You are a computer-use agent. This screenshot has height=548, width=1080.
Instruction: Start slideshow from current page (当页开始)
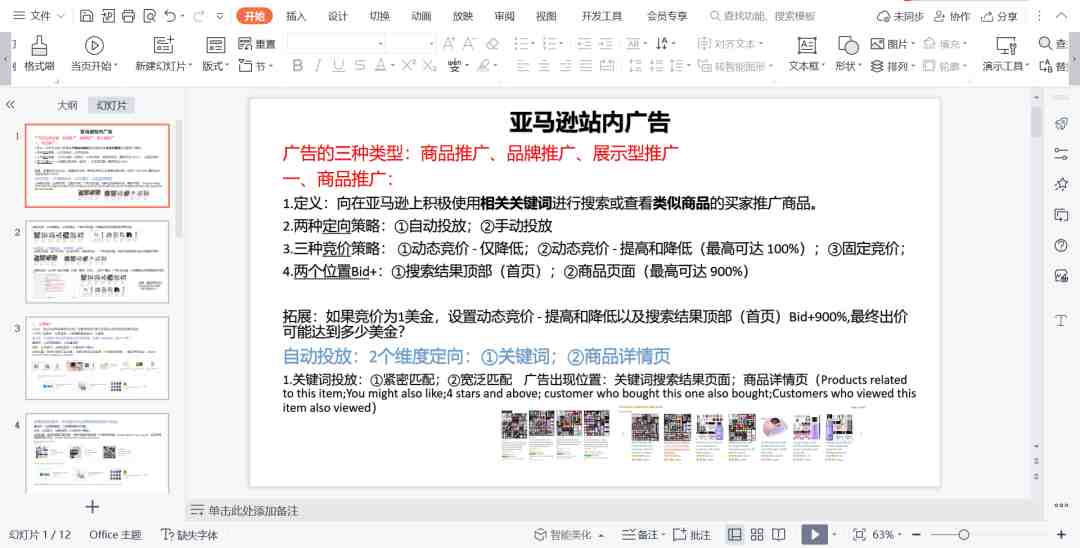click(x=94, y=54)
